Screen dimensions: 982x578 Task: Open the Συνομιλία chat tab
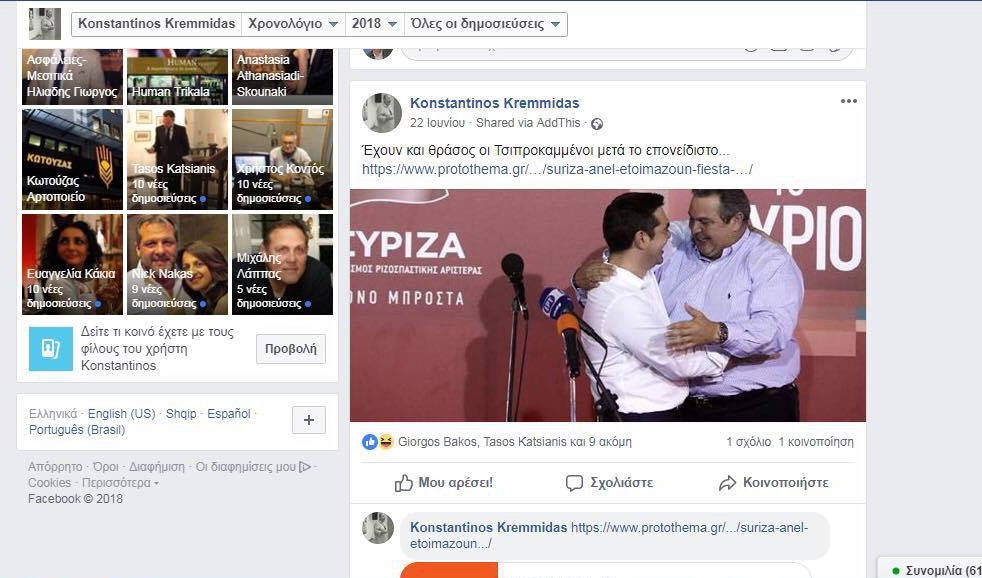[935, 570]
